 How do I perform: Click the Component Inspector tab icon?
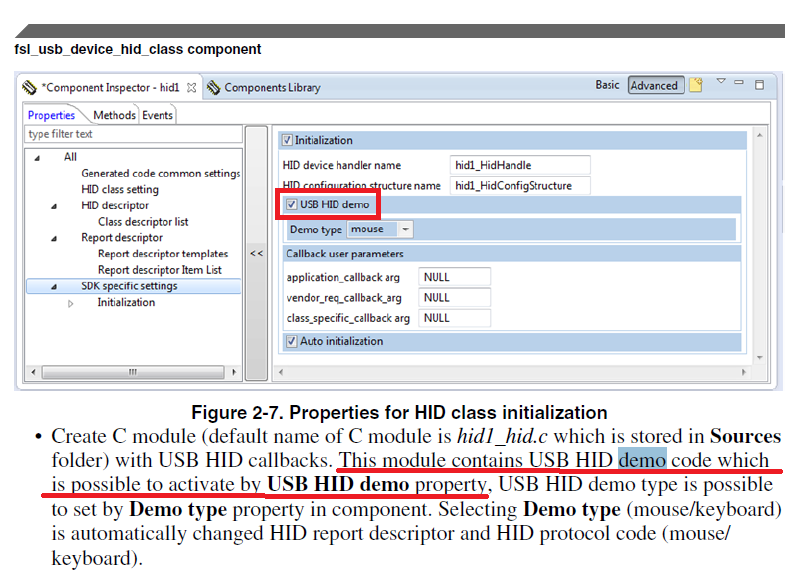tap(30, 87)
